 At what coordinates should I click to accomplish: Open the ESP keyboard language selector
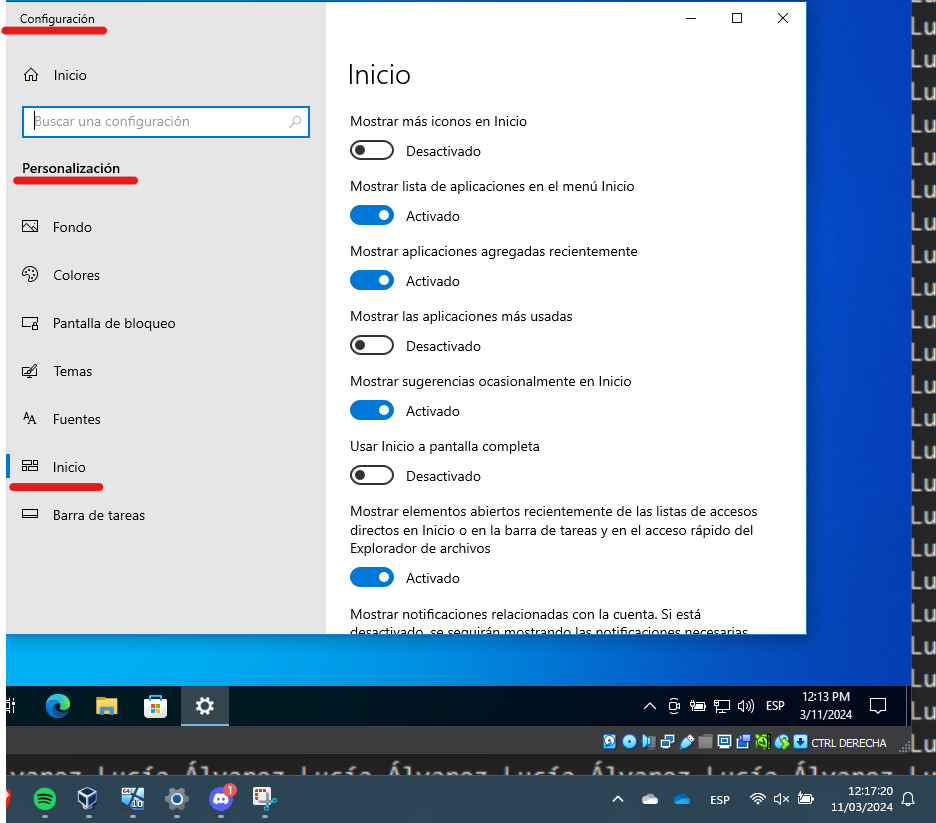775,706
